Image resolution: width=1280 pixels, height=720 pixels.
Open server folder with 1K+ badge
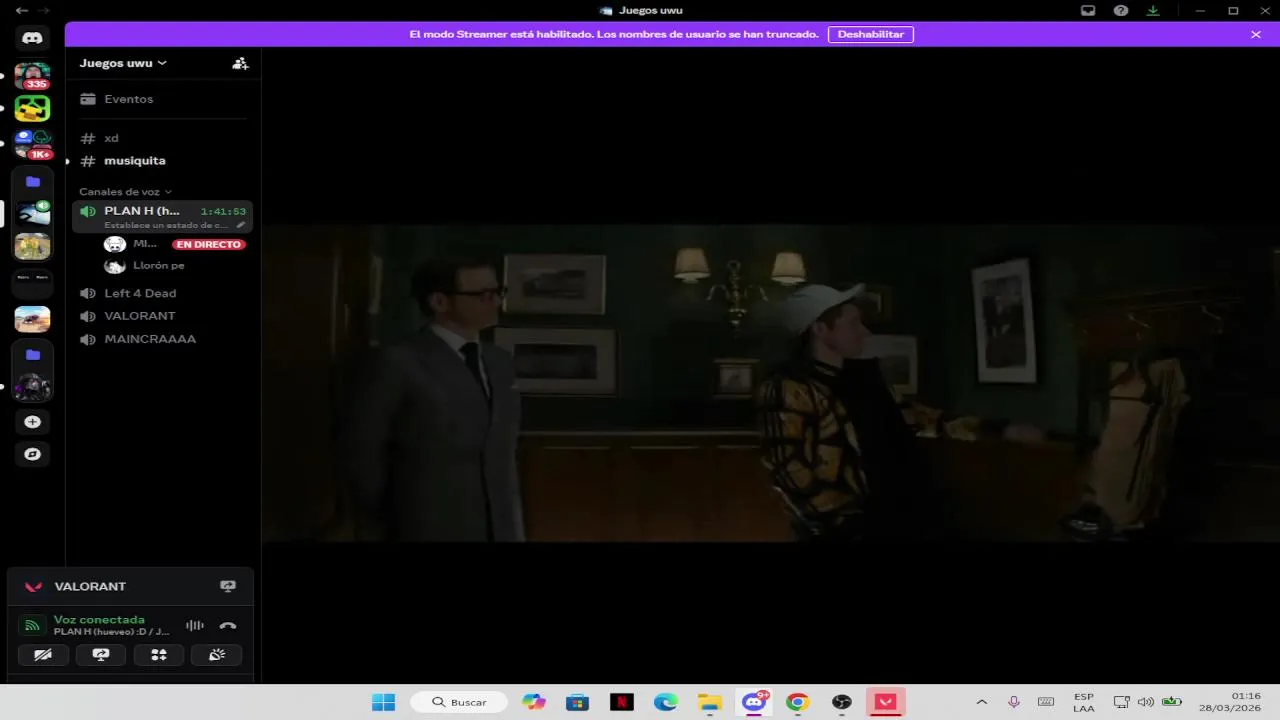click(x=32, y=144)
